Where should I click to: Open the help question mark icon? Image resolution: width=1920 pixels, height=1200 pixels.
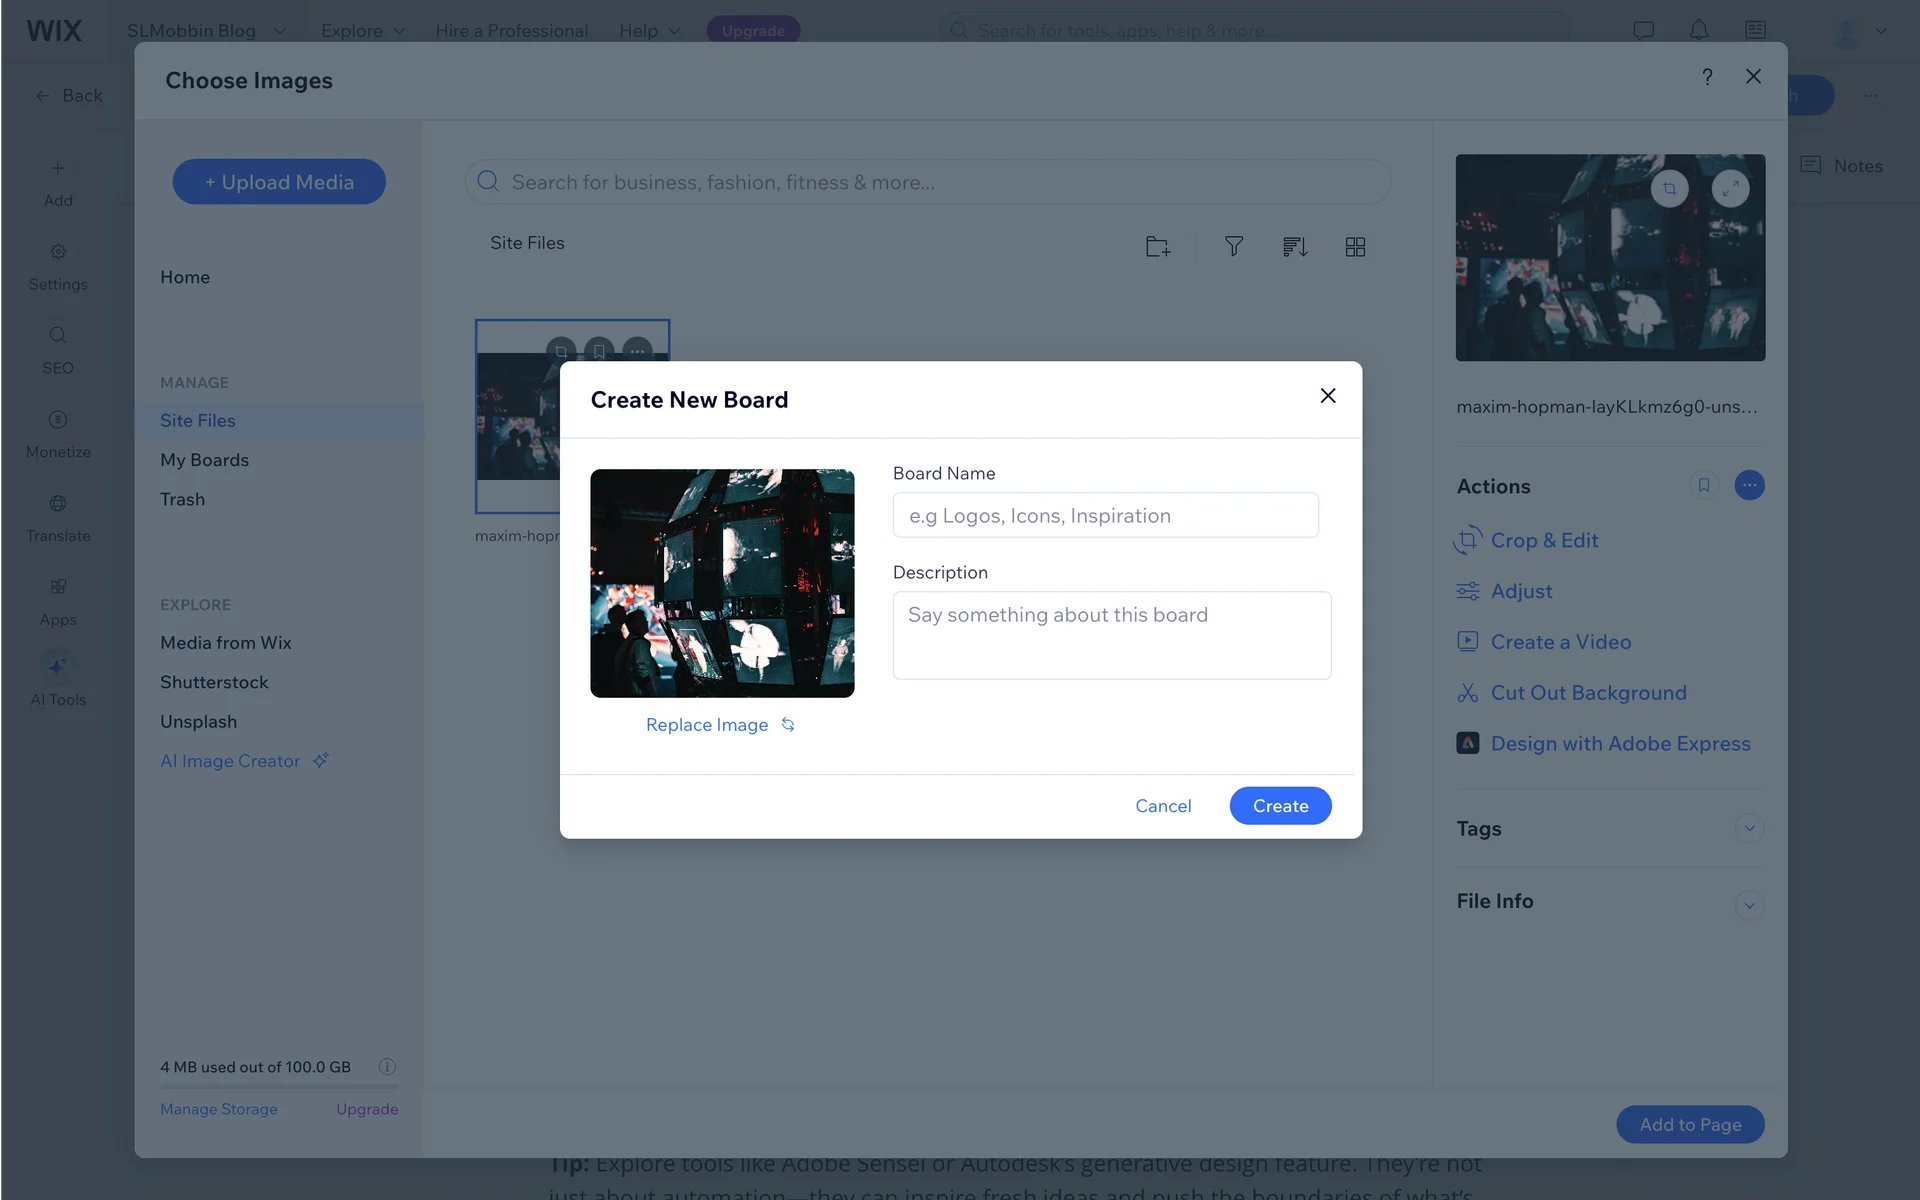(1707, 77)
